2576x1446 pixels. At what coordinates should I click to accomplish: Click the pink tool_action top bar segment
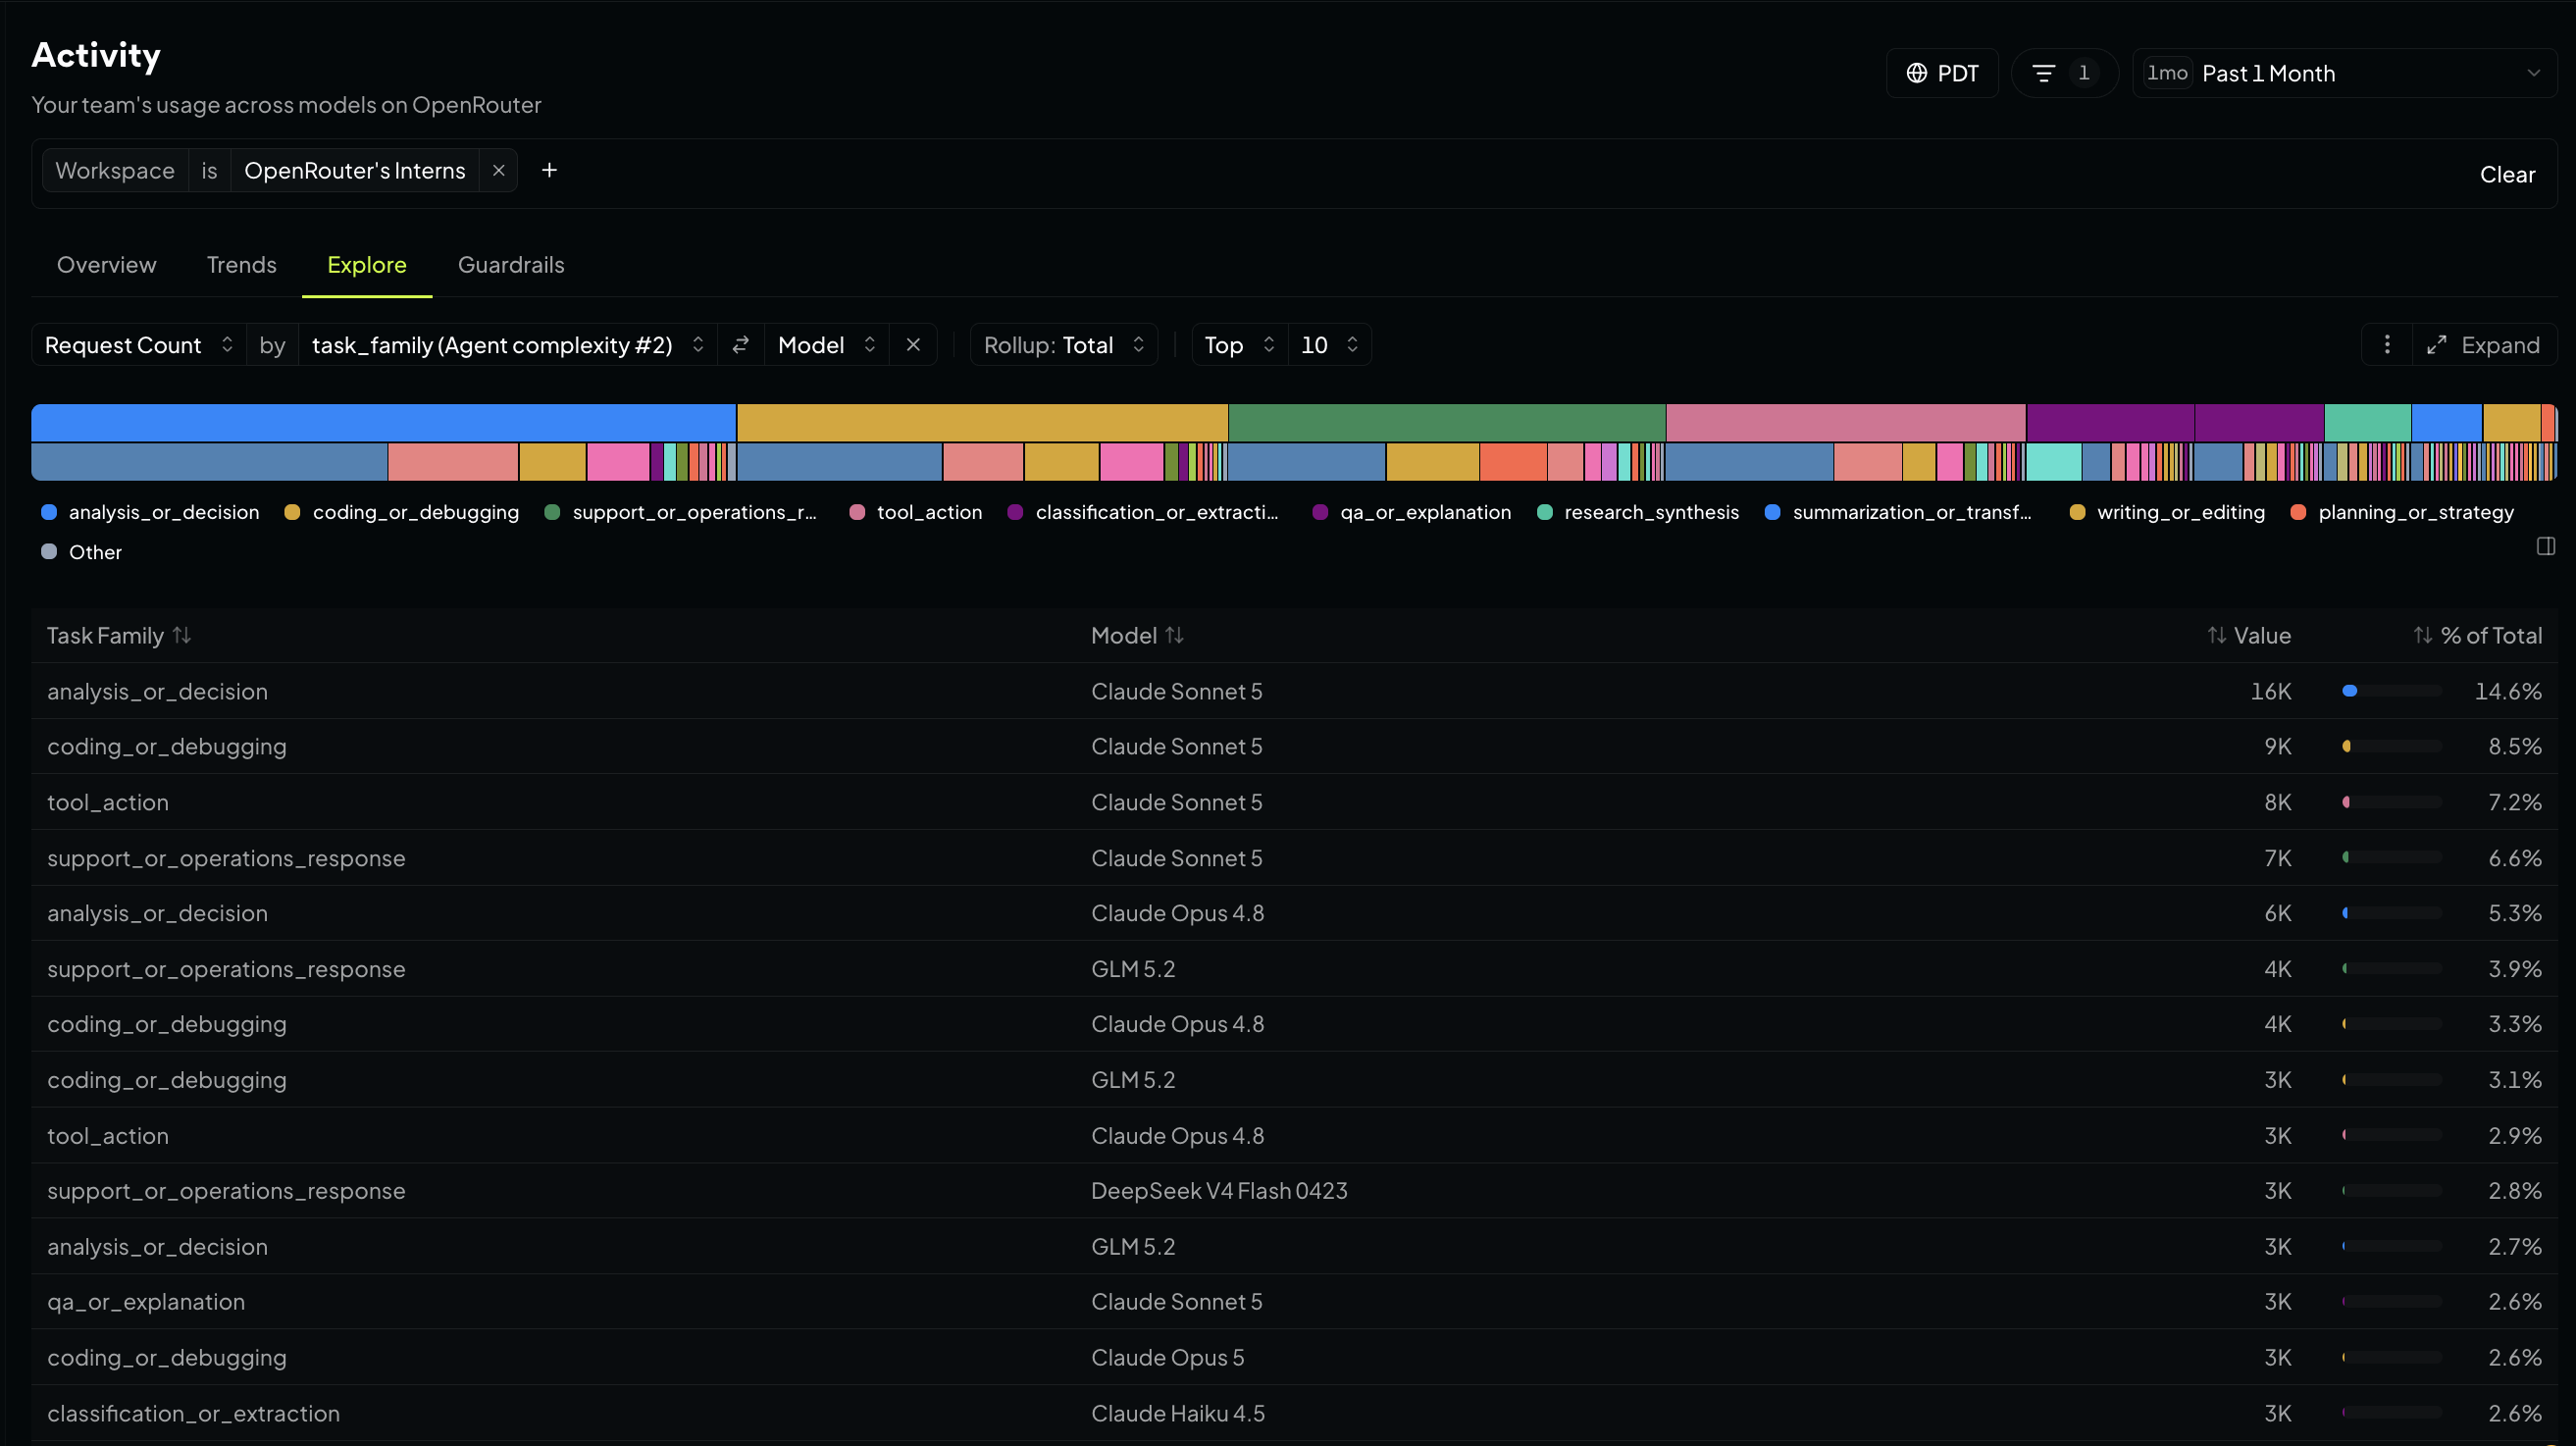click(x=1846, y=423)
